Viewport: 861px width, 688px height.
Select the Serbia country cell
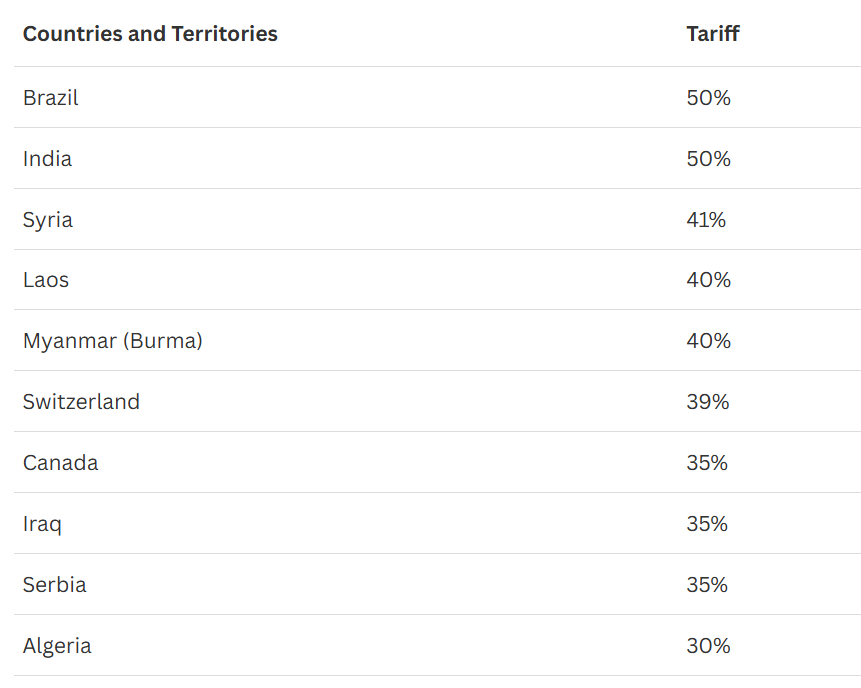click(x=54, y=585)
